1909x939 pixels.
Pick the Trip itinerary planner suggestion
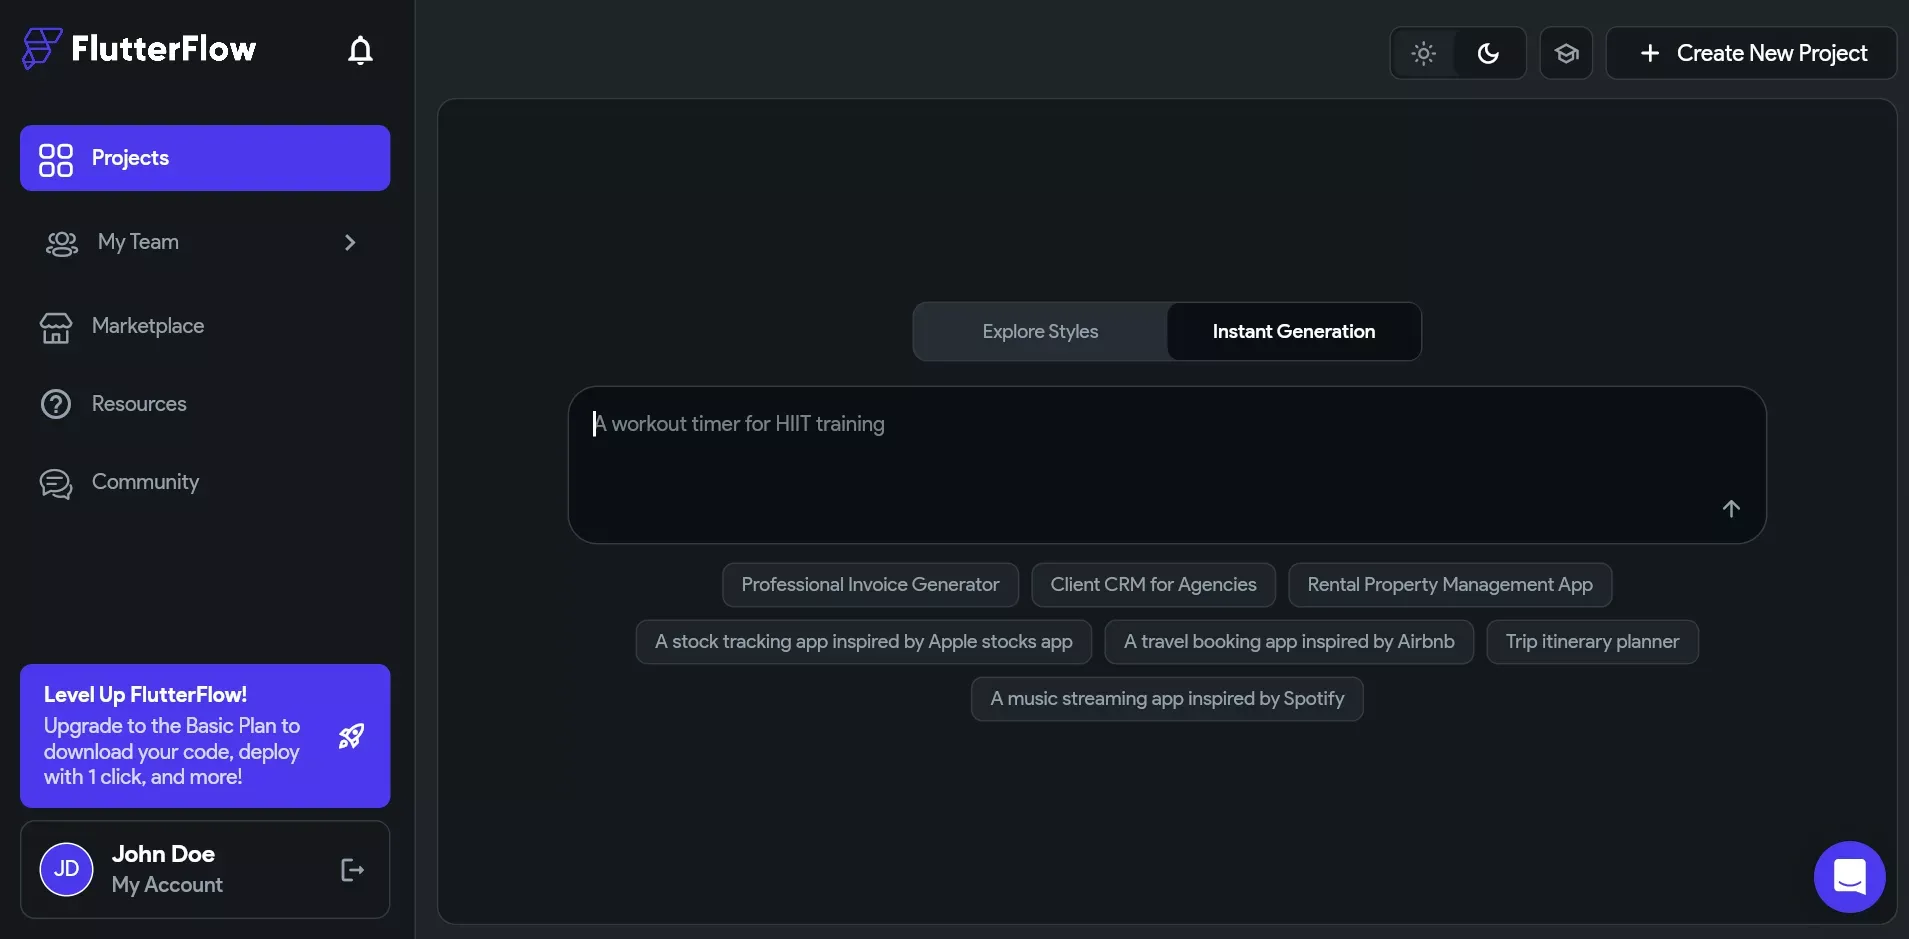click(x=1592, y=642)
